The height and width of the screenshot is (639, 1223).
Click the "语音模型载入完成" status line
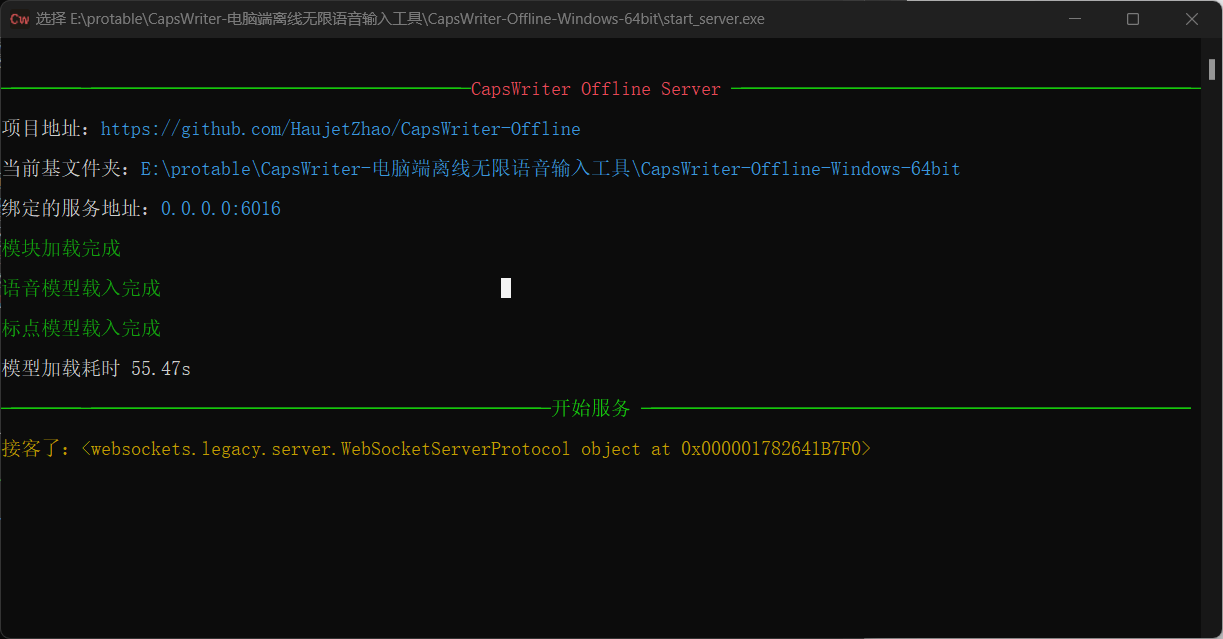[x=81, y=288]
